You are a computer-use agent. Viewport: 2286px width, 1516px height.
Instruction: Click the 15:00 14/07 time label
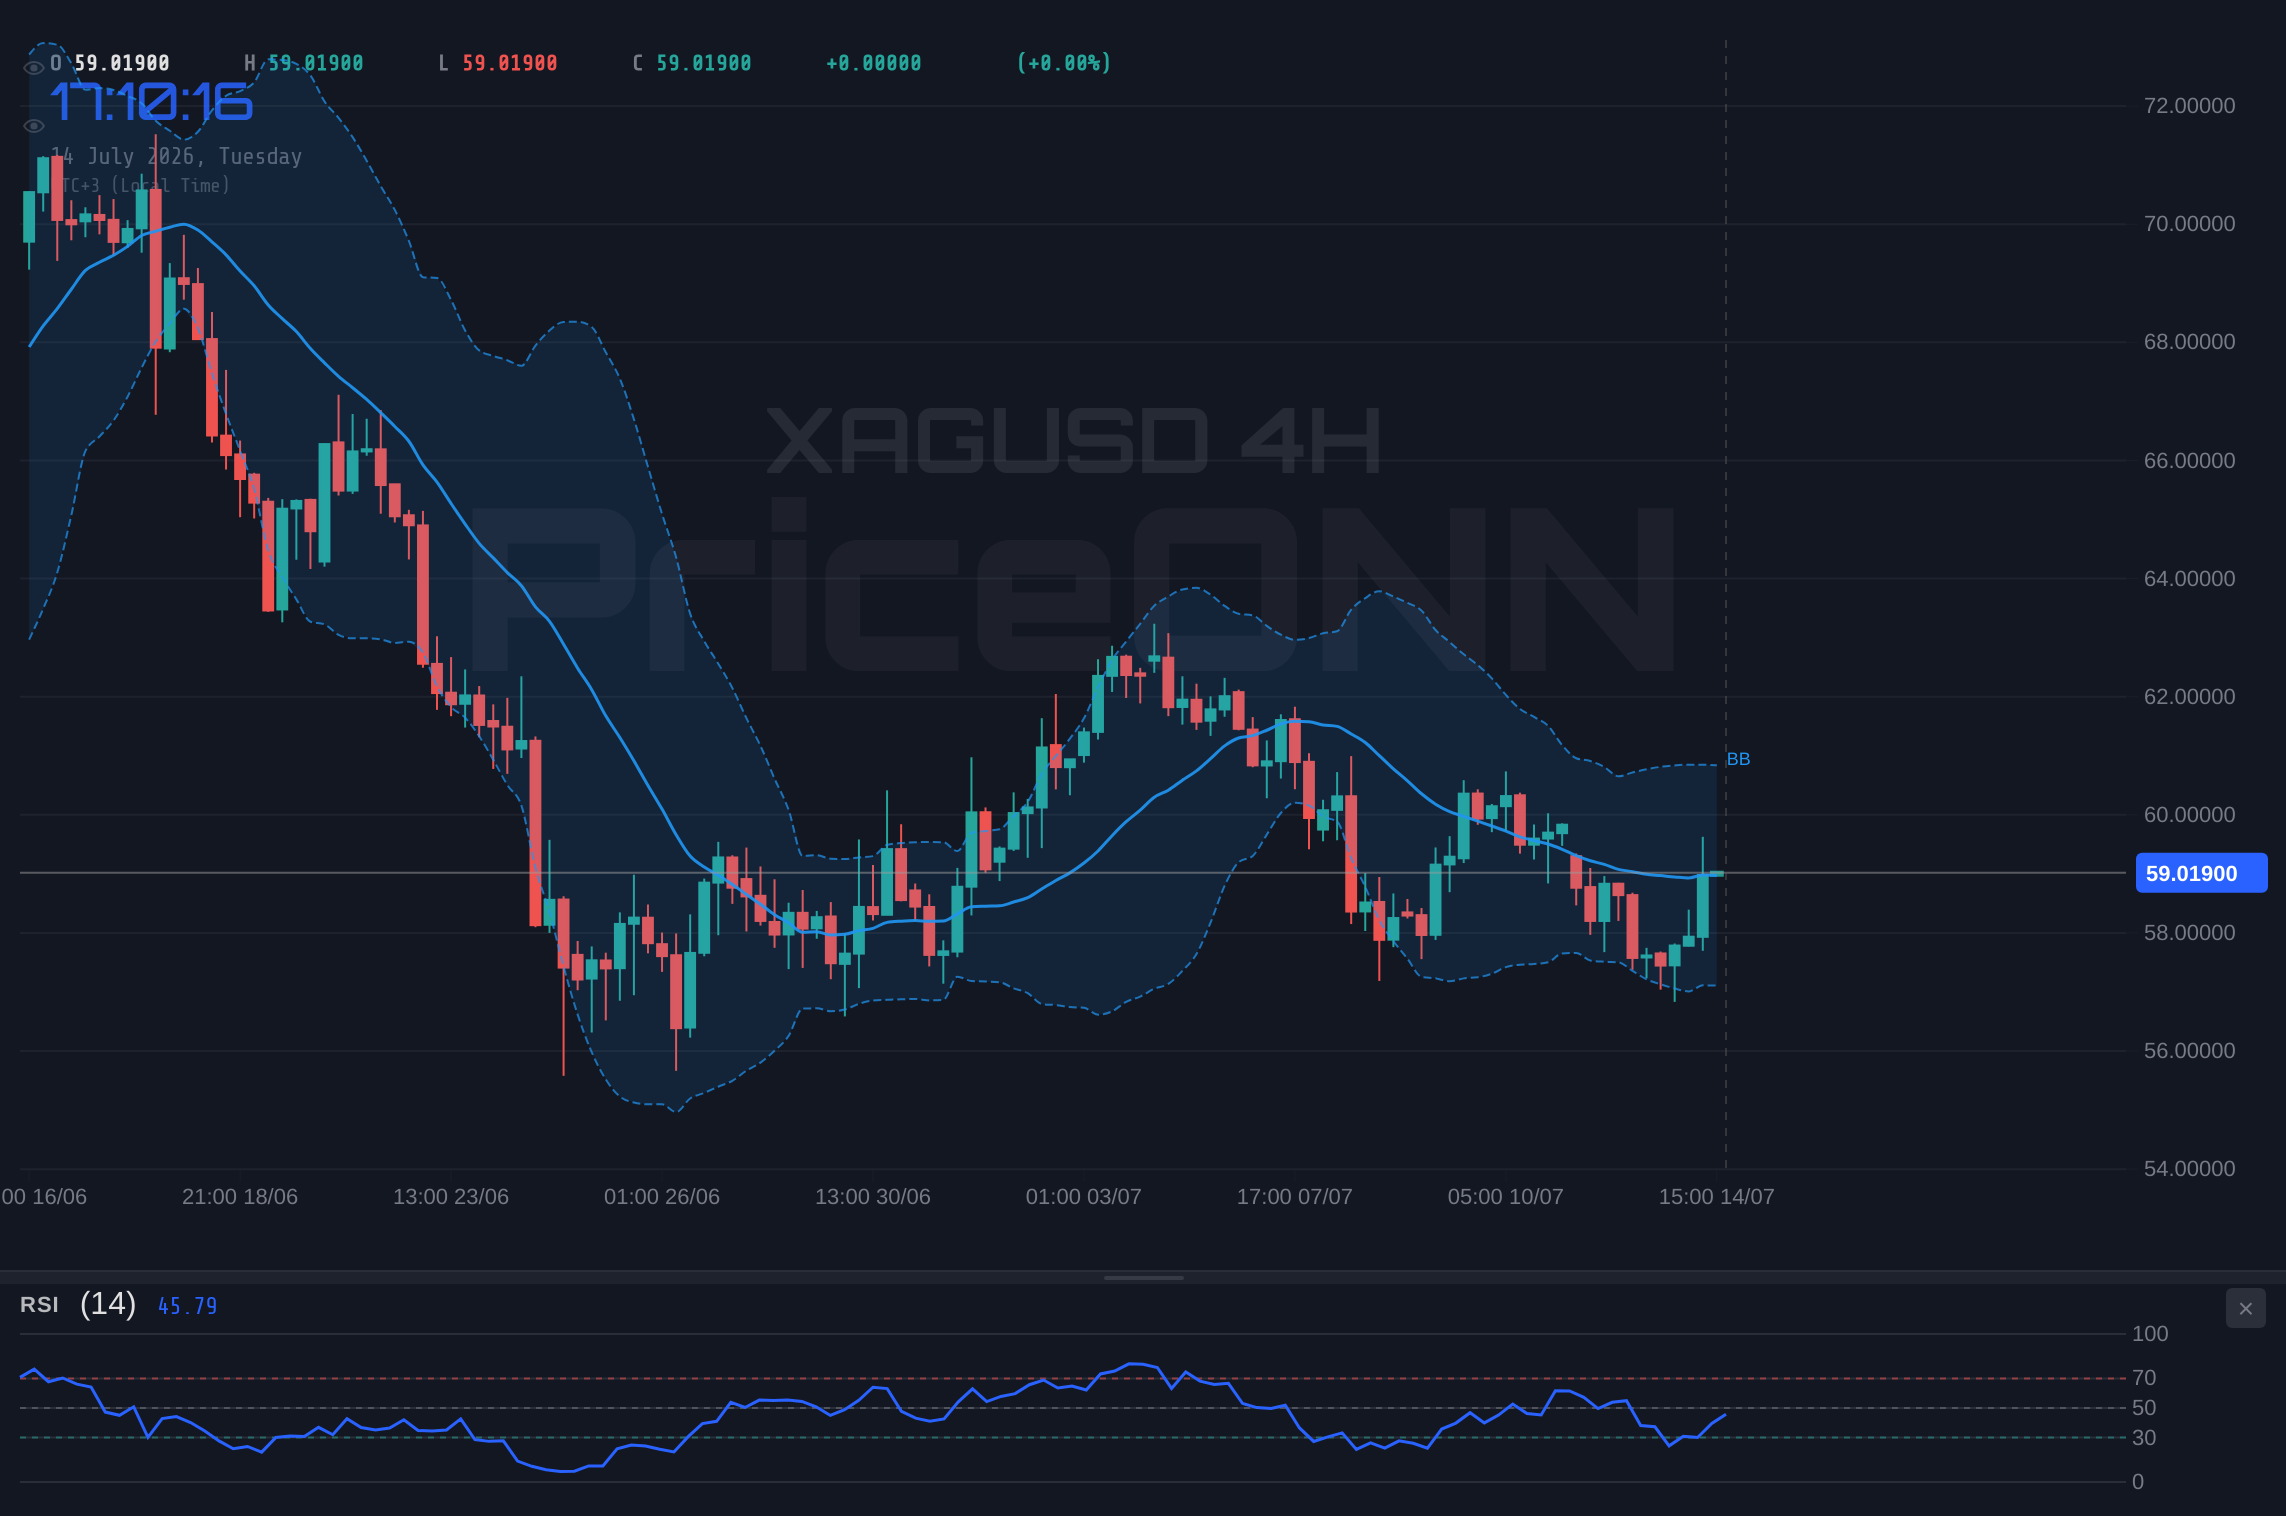(1717, 1197)
